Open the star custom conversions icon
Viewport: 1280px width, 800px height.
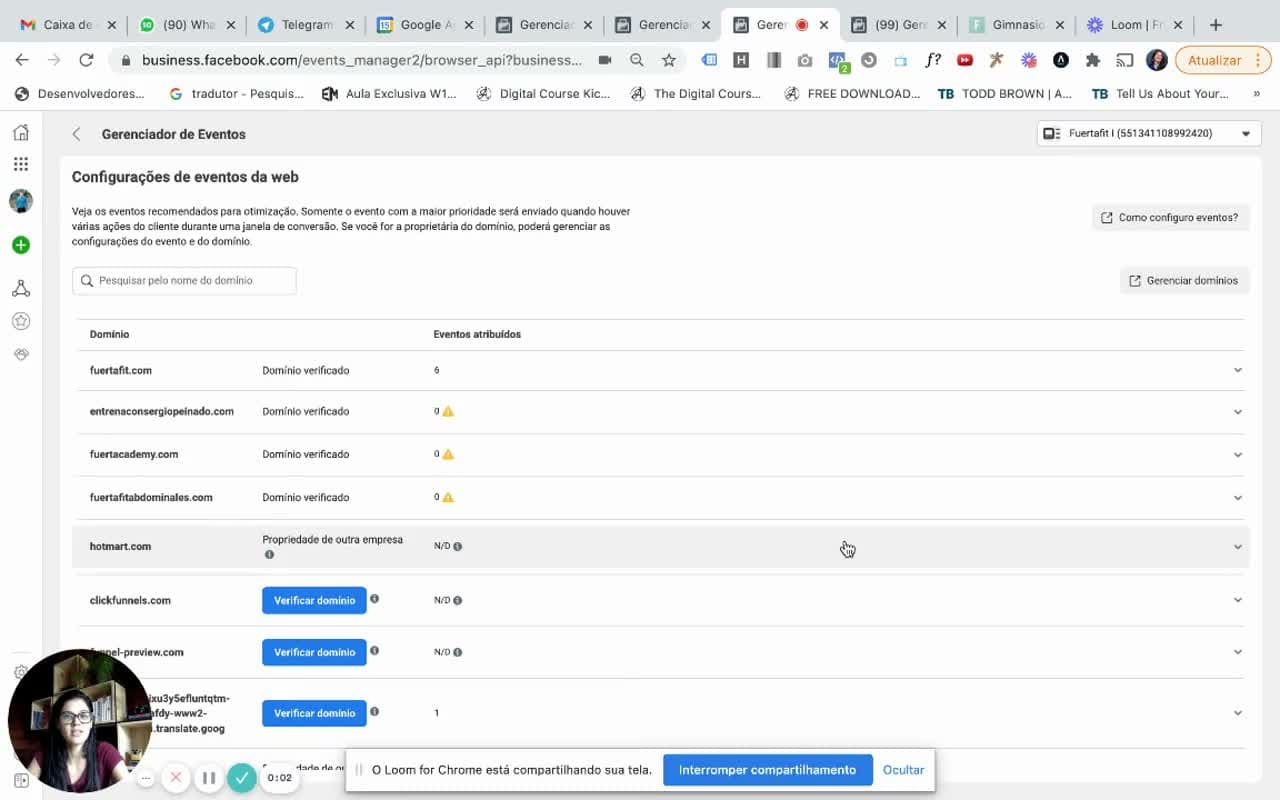pos(21,321)
